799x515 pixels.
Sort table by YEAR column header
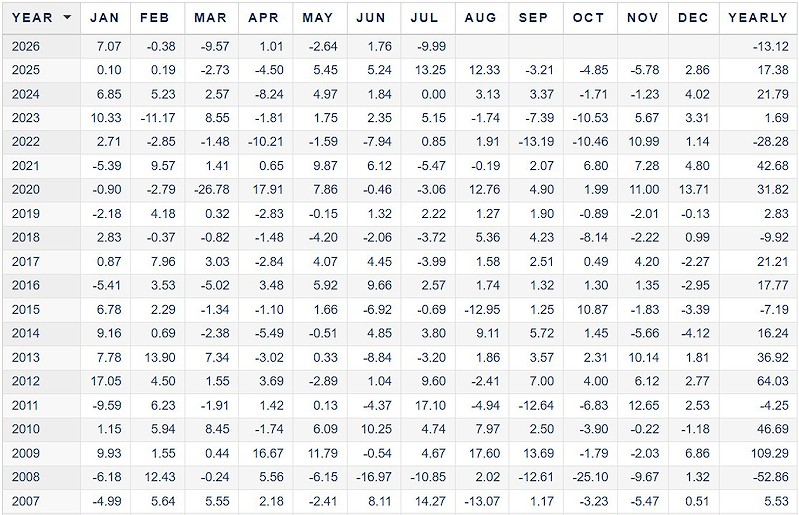pyautogui.click(x=32, y=17)
